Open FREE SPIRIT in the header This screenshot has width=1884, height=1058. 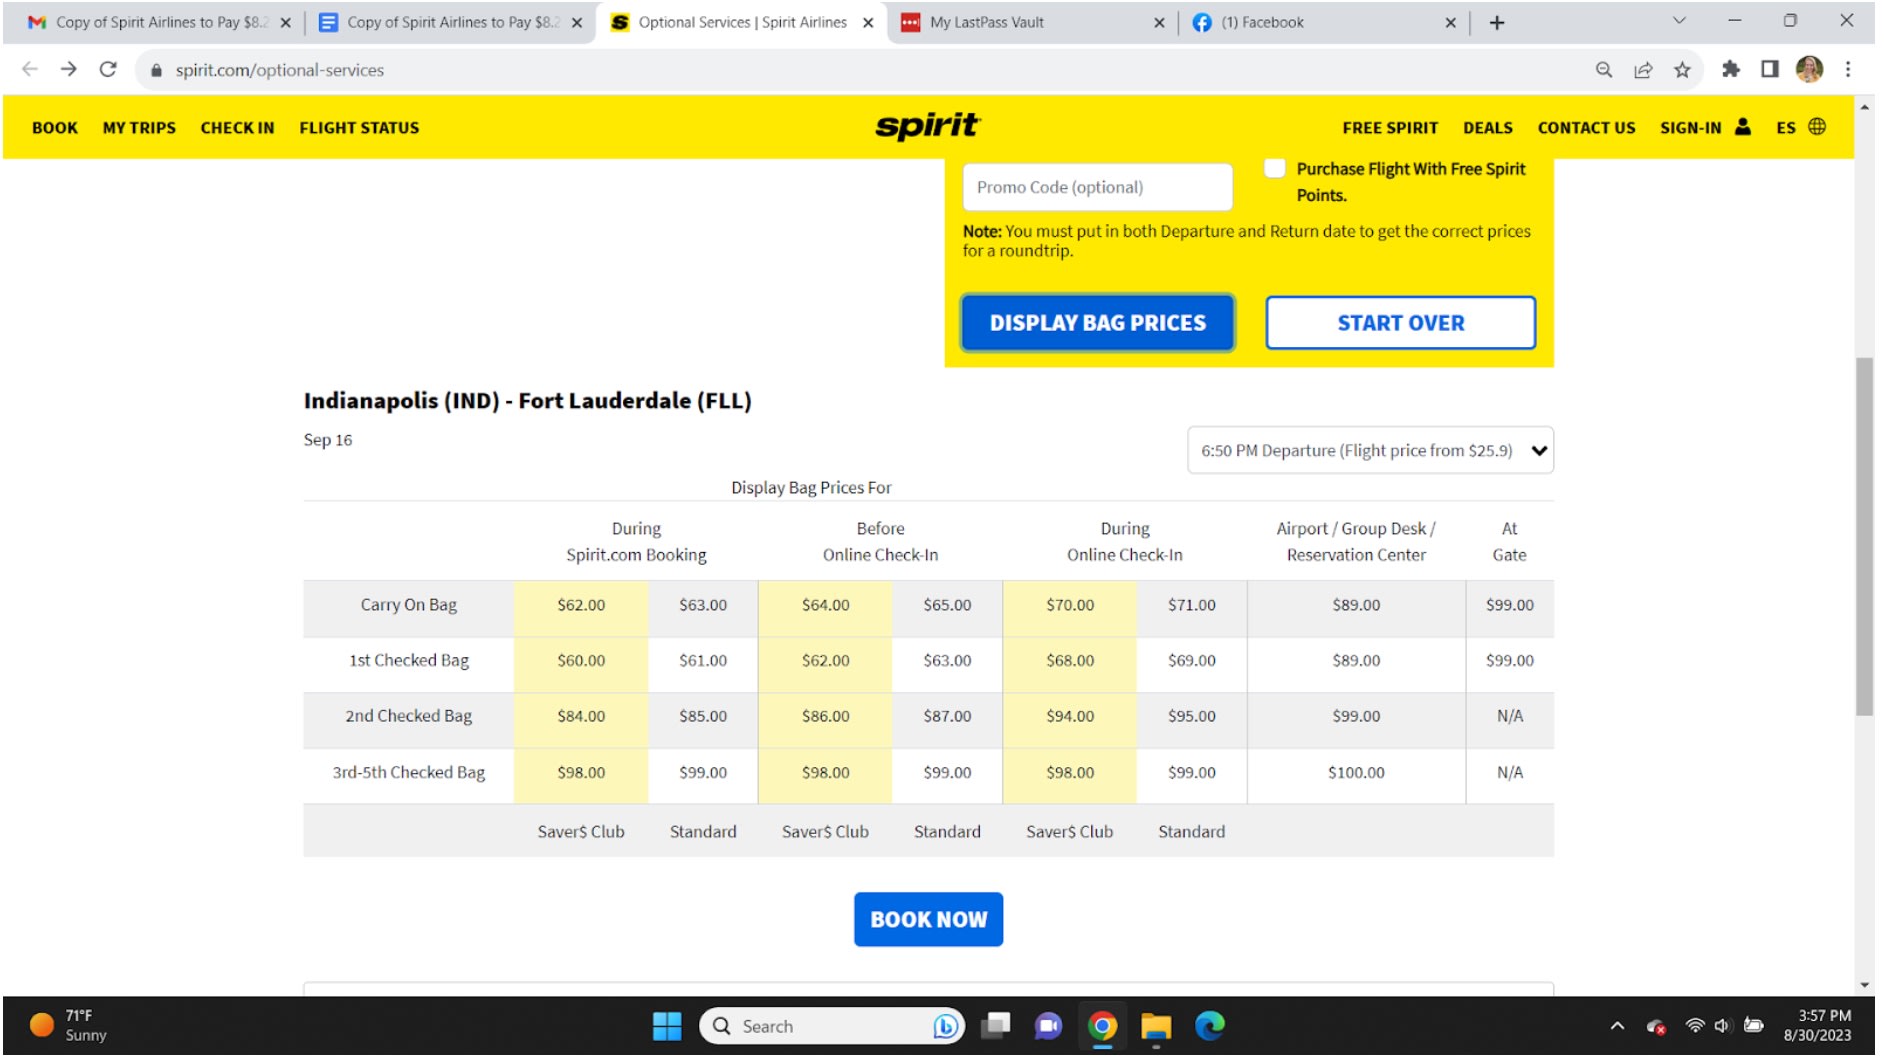[1390, 128]
